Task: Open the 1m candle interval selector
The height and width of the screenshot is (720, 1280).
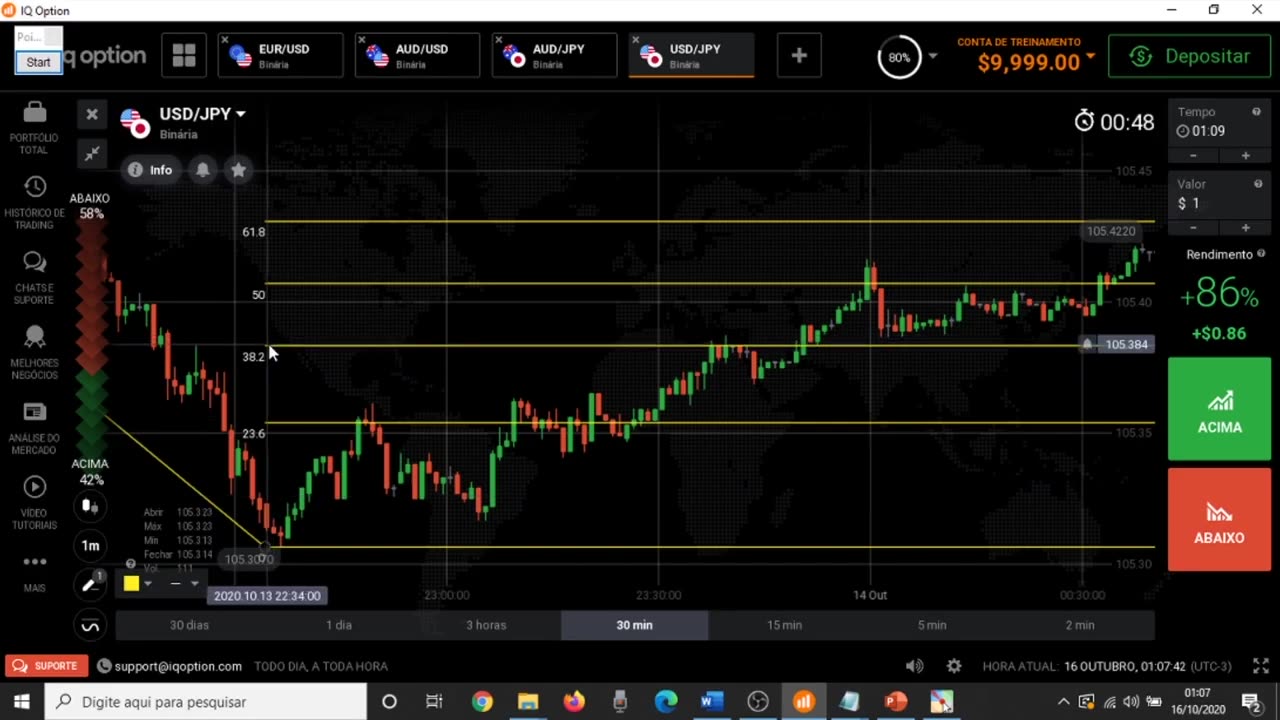Action: [90, 546]
